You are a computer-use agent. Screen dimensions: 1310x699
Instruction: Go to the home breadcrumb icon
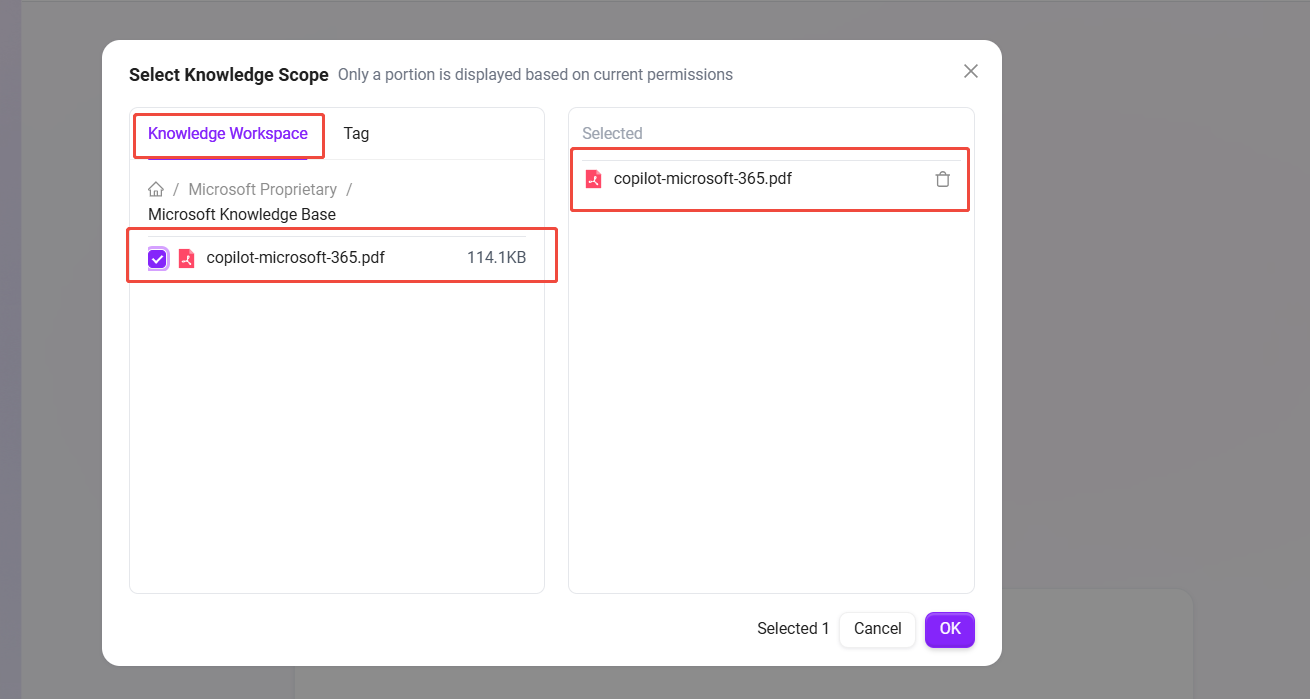click(156, 189)
